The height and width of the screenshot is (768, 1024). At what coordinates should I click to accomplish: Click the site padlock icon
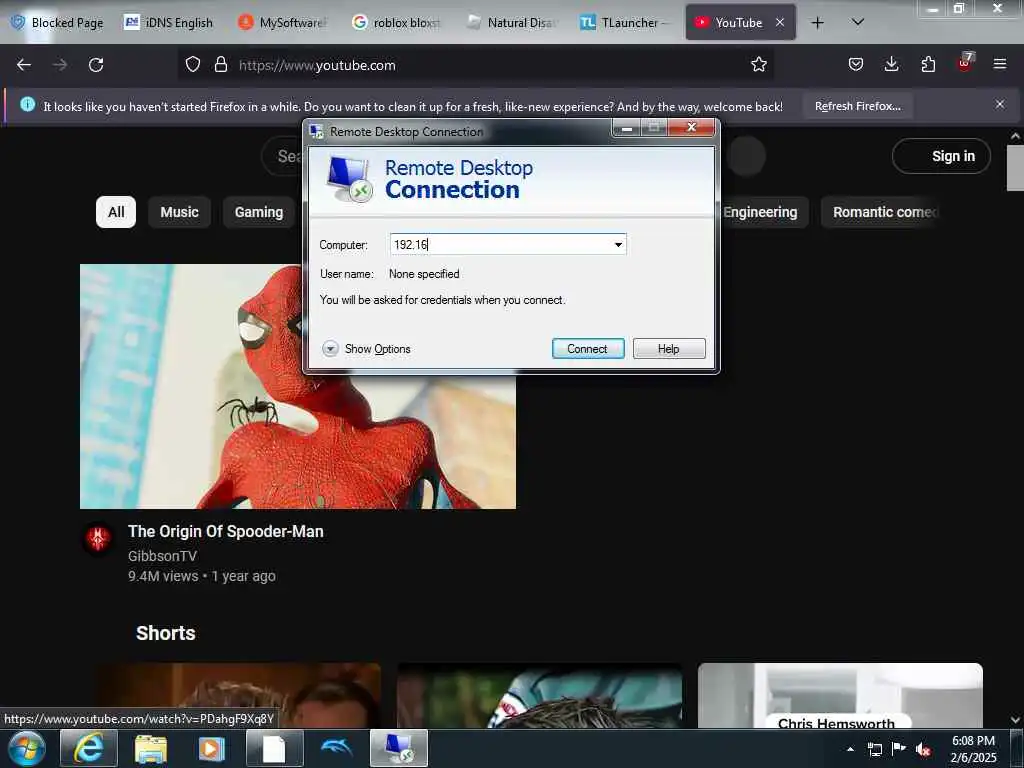(x=221, y=65)
